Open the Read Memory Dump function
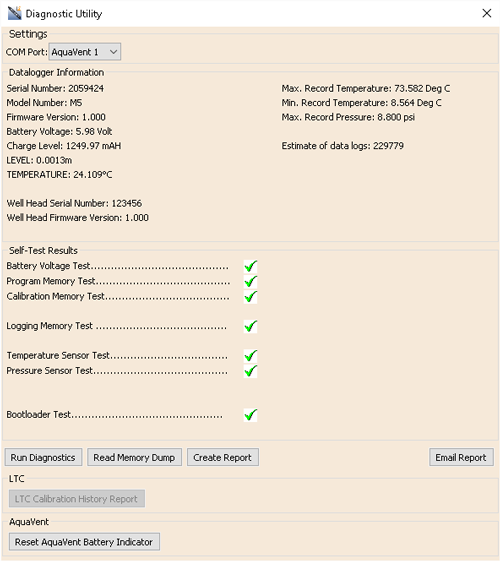This screenshot has height=561, width=500. 134,457
